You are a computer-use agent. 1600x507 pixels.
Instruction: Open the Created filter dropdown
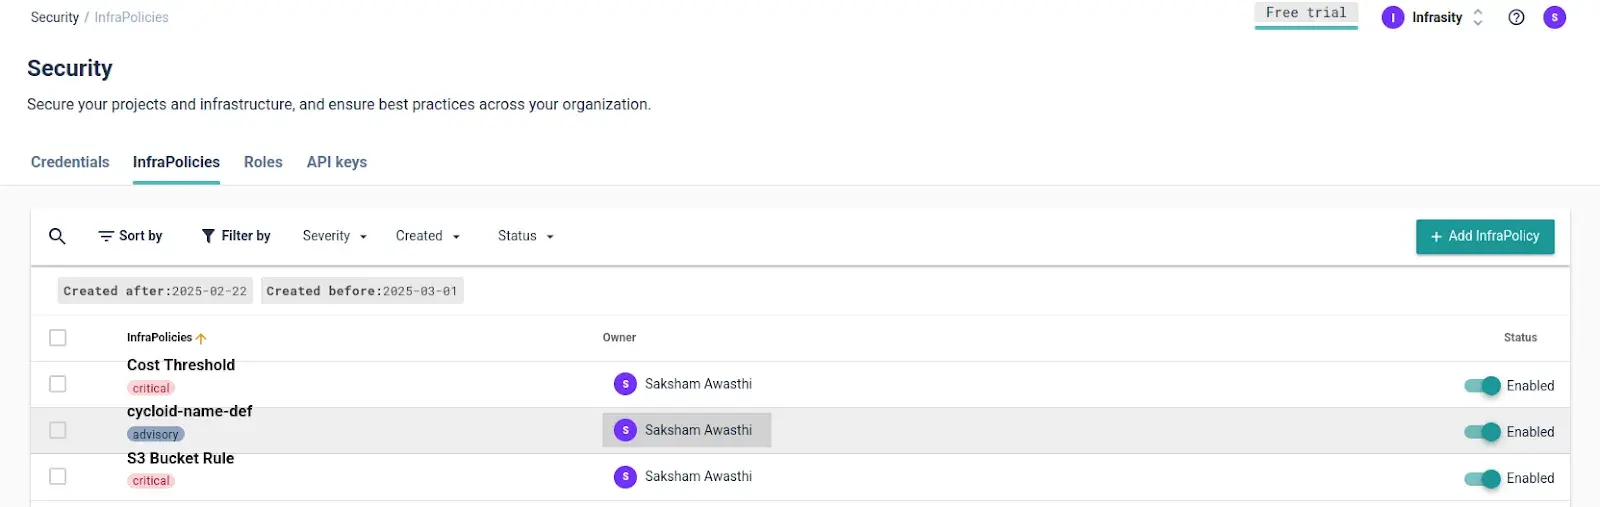coord(427,236)
